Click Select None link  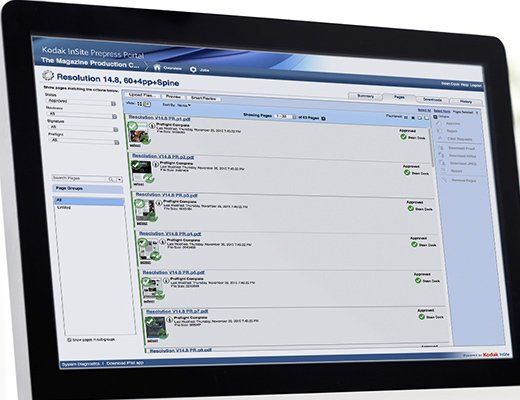pos(442,111)
